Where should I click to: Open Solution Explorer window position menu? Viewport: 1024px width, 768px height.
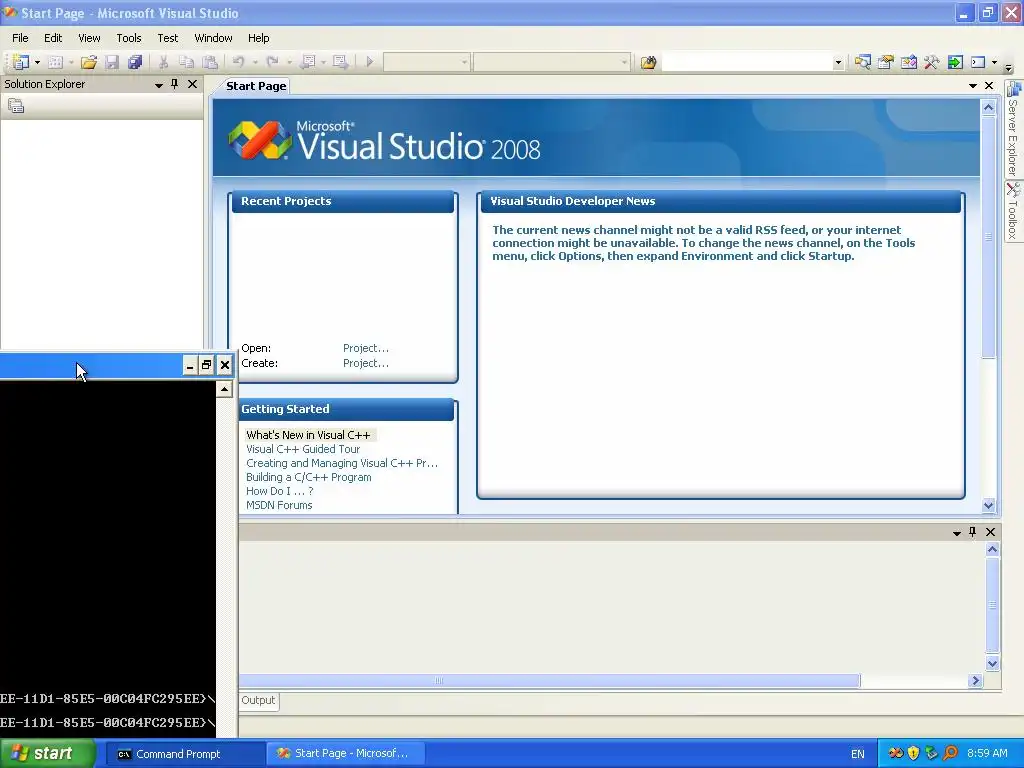159,84
